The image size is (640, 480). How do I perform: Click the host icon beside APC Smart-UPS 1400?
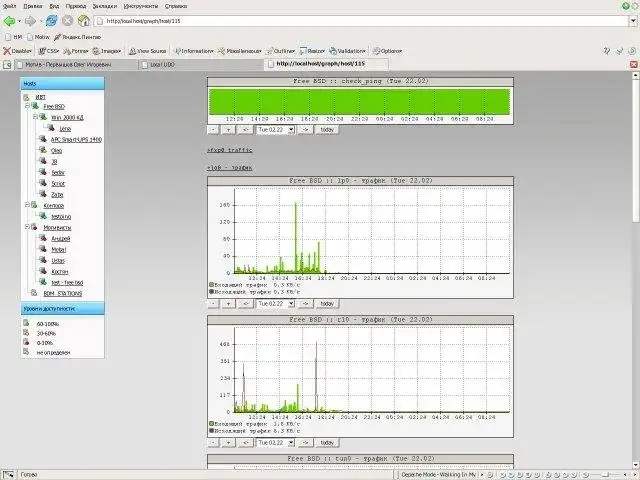click(x=42, y=139)
